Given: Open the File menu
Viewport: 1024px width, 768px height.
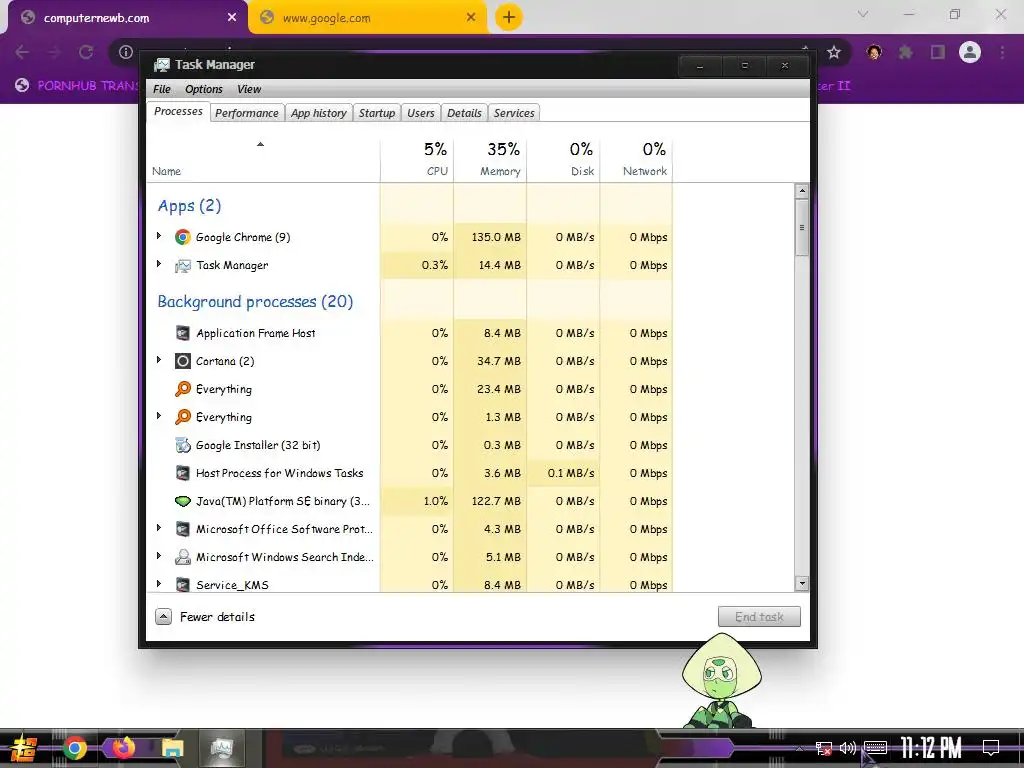Looking at the screenshot, I should pos(161,89).
